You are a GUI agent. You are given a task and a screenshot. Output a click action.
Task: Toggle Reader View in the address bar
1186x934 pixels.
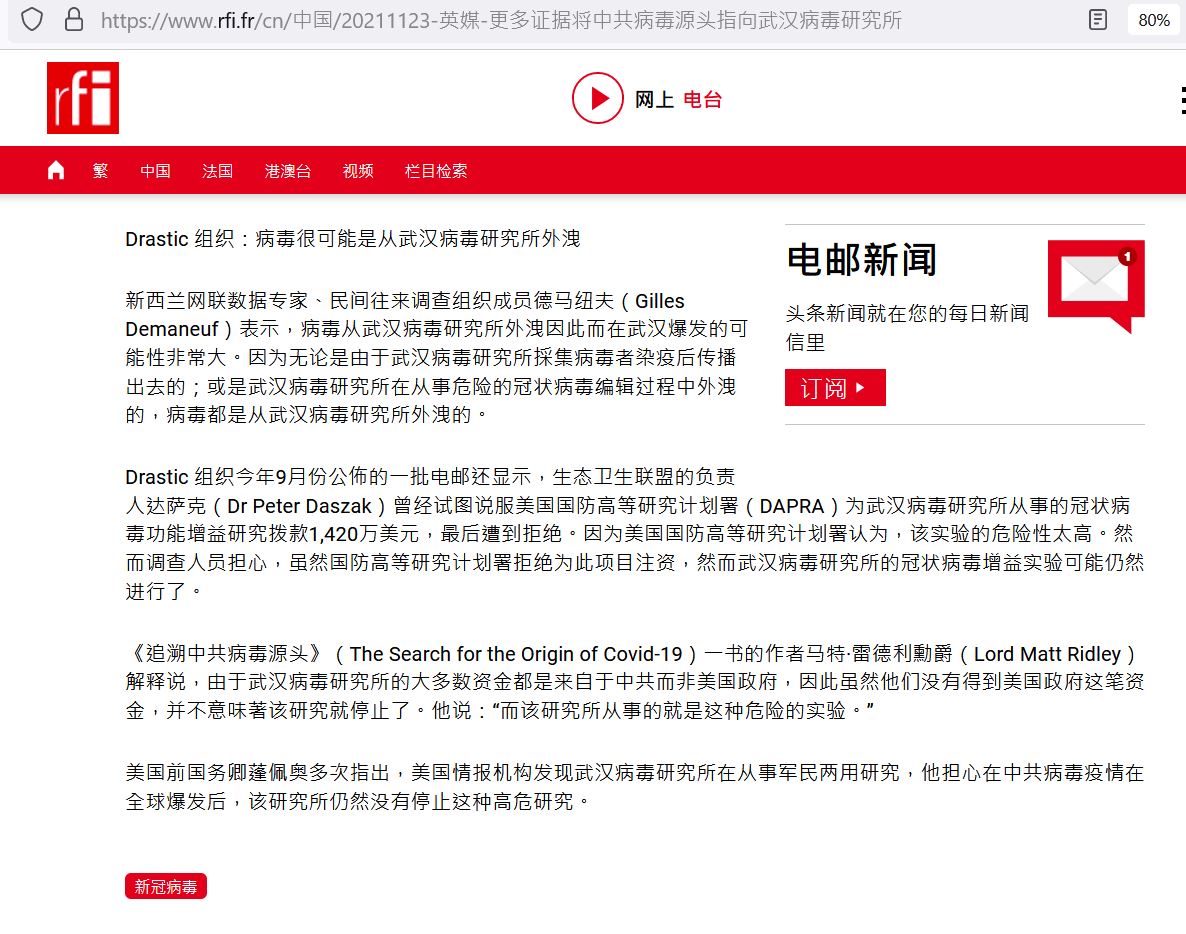tap(1098, 20)
